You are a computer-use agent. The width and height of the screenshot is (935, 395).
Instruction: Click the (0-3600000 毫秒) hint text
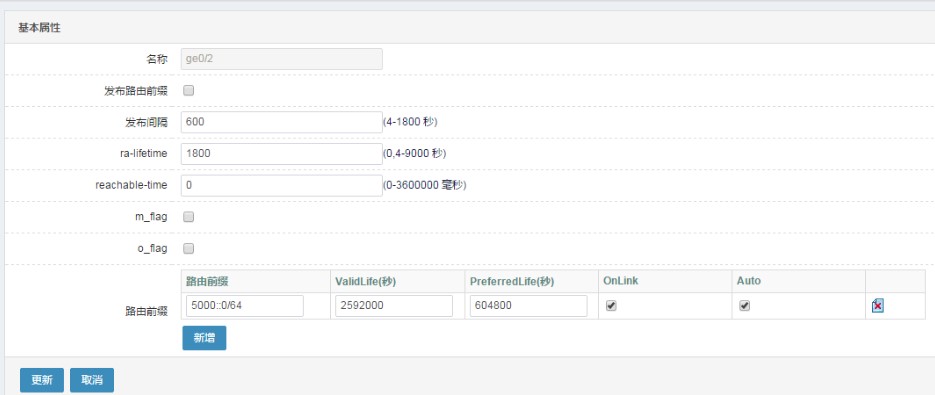click(x=425, y=185)
